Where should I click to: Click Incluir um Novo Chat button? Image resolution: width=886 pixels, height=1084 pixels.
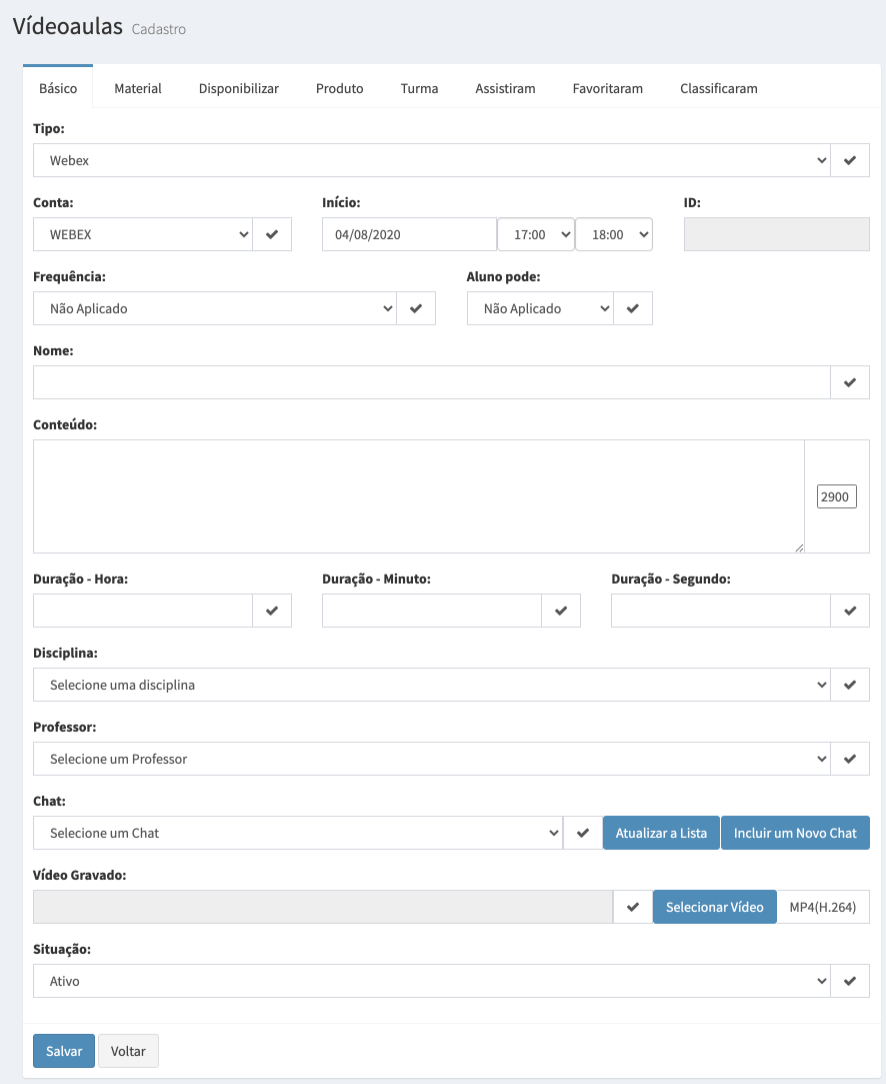click(795, 833)
